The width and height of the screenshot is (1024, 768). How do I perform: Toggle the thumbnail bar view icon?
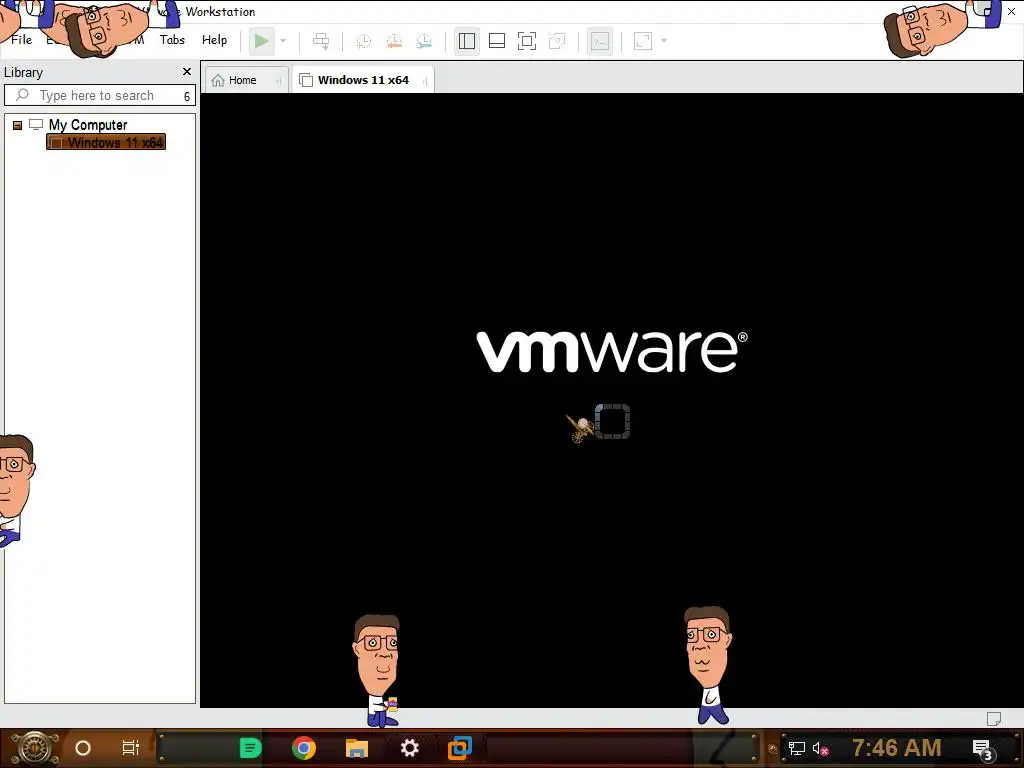[x=497, y=41]
